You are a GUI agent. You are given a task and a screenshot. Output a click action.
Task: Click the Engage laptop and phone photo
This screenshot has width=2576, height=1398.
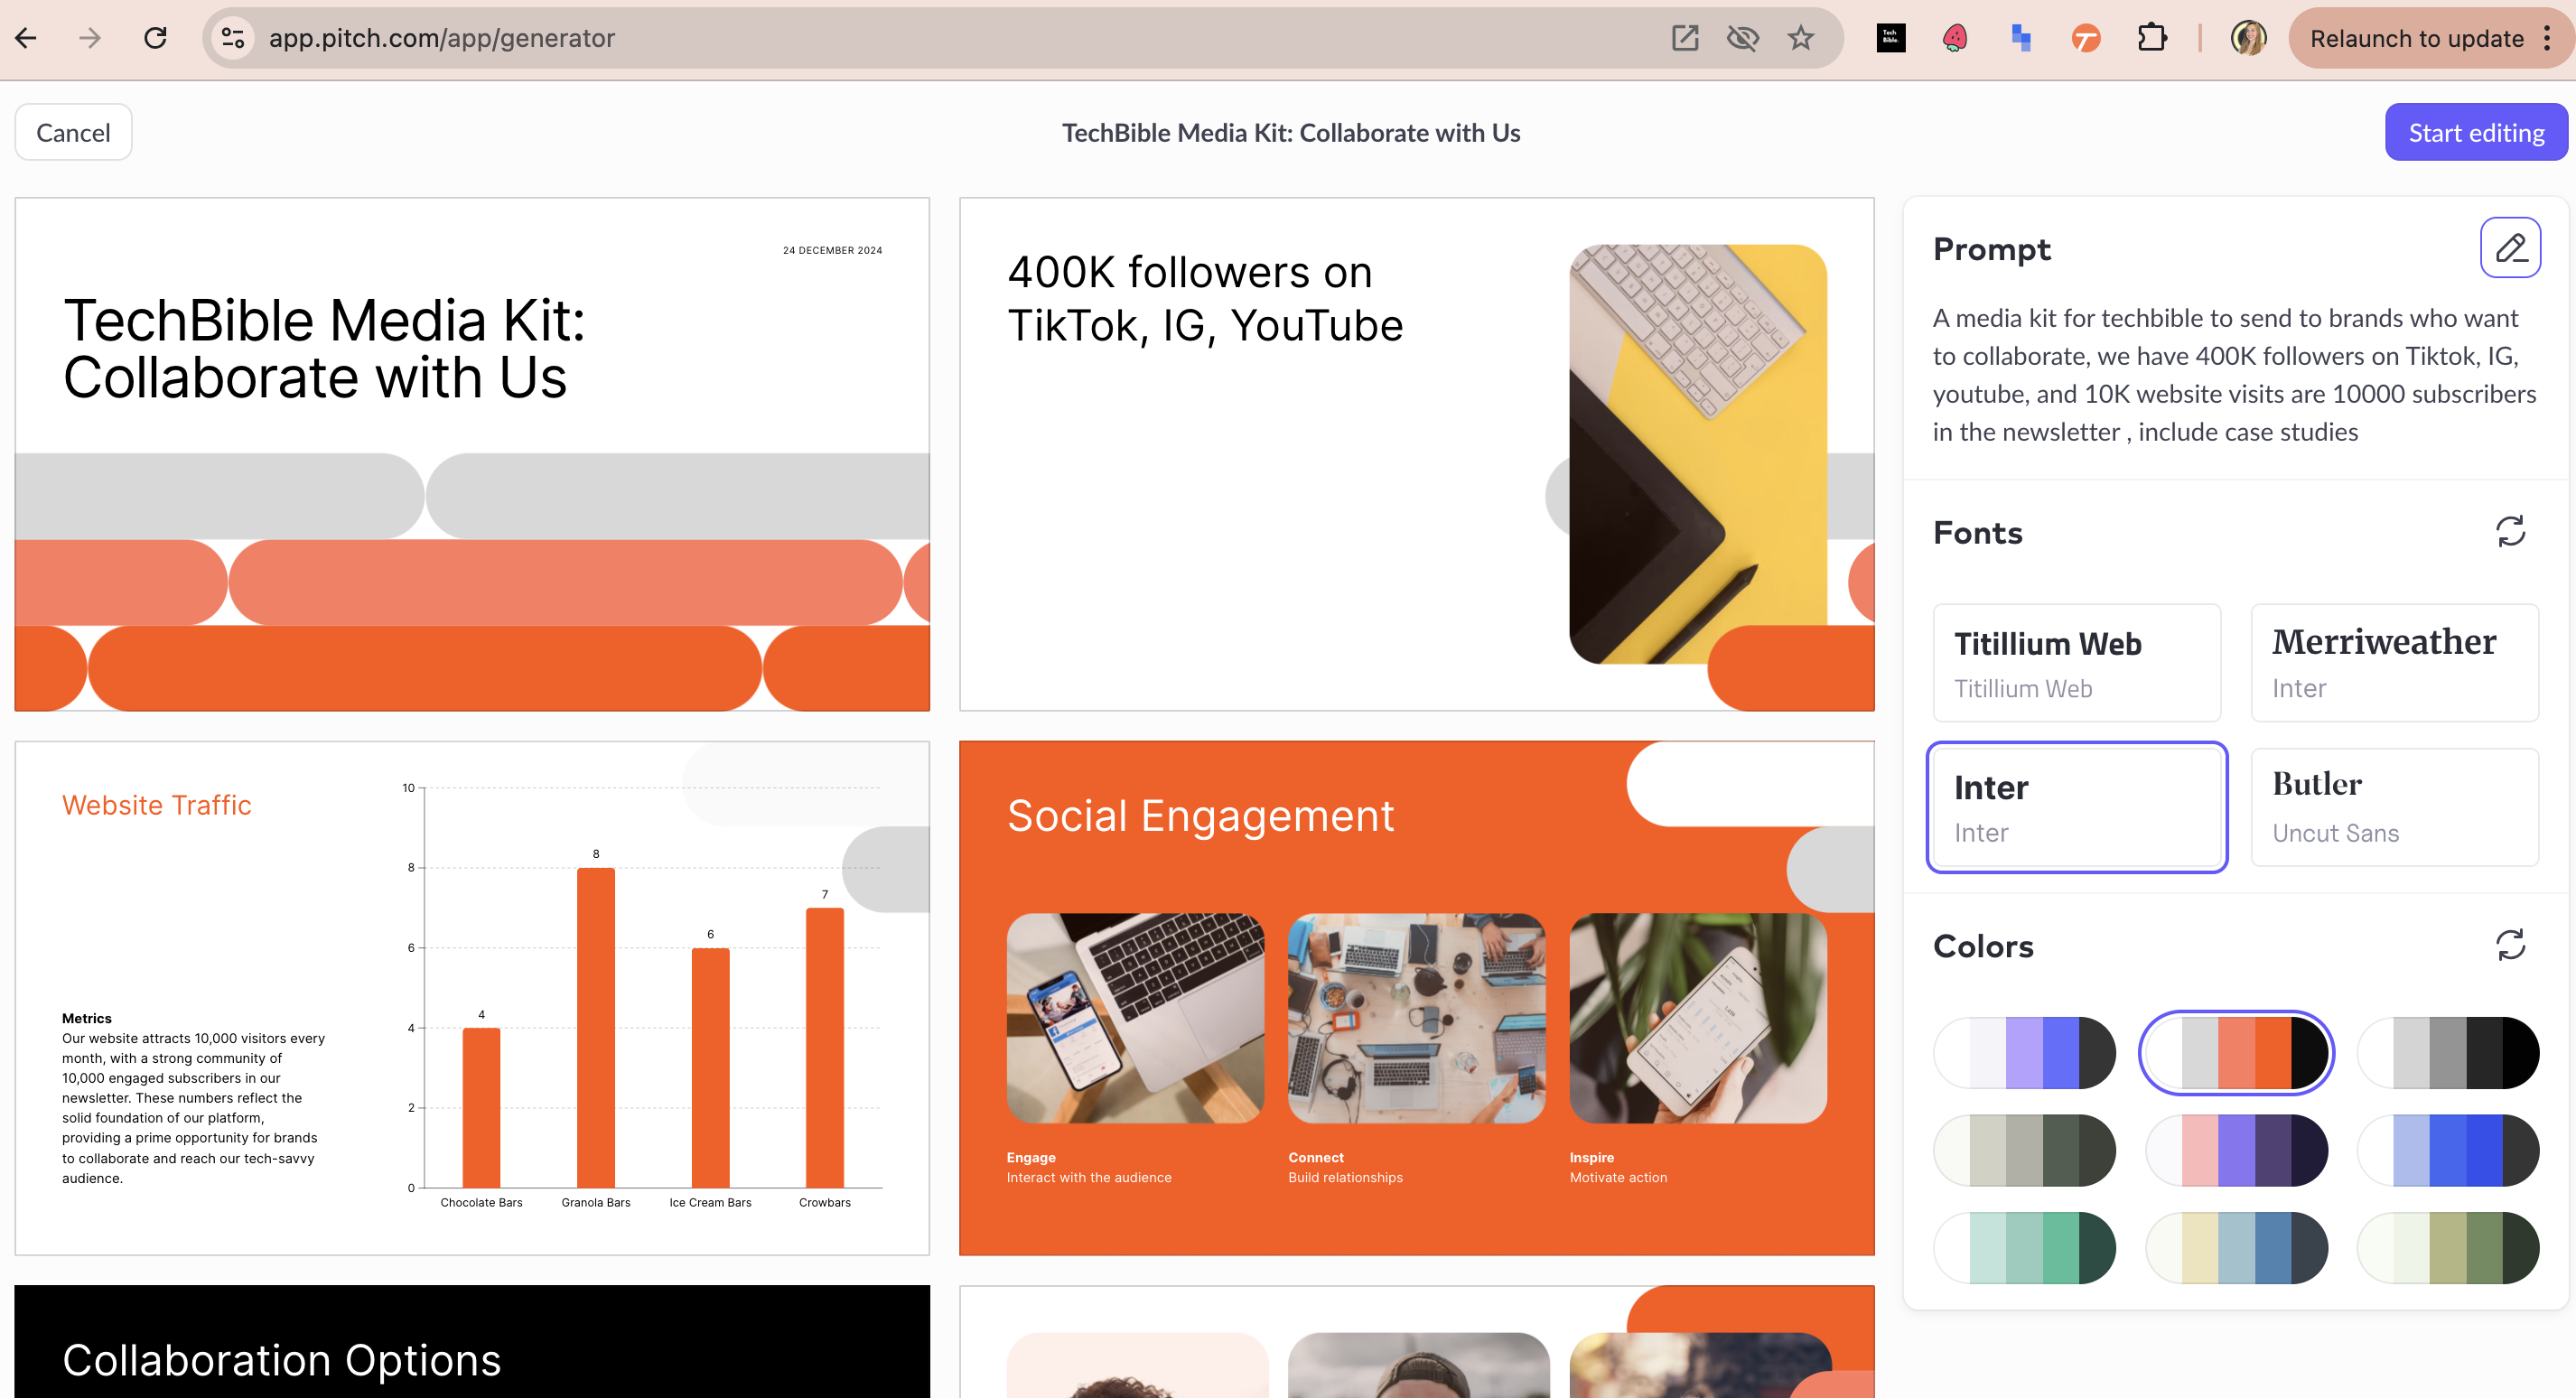pos(1135,1018)
